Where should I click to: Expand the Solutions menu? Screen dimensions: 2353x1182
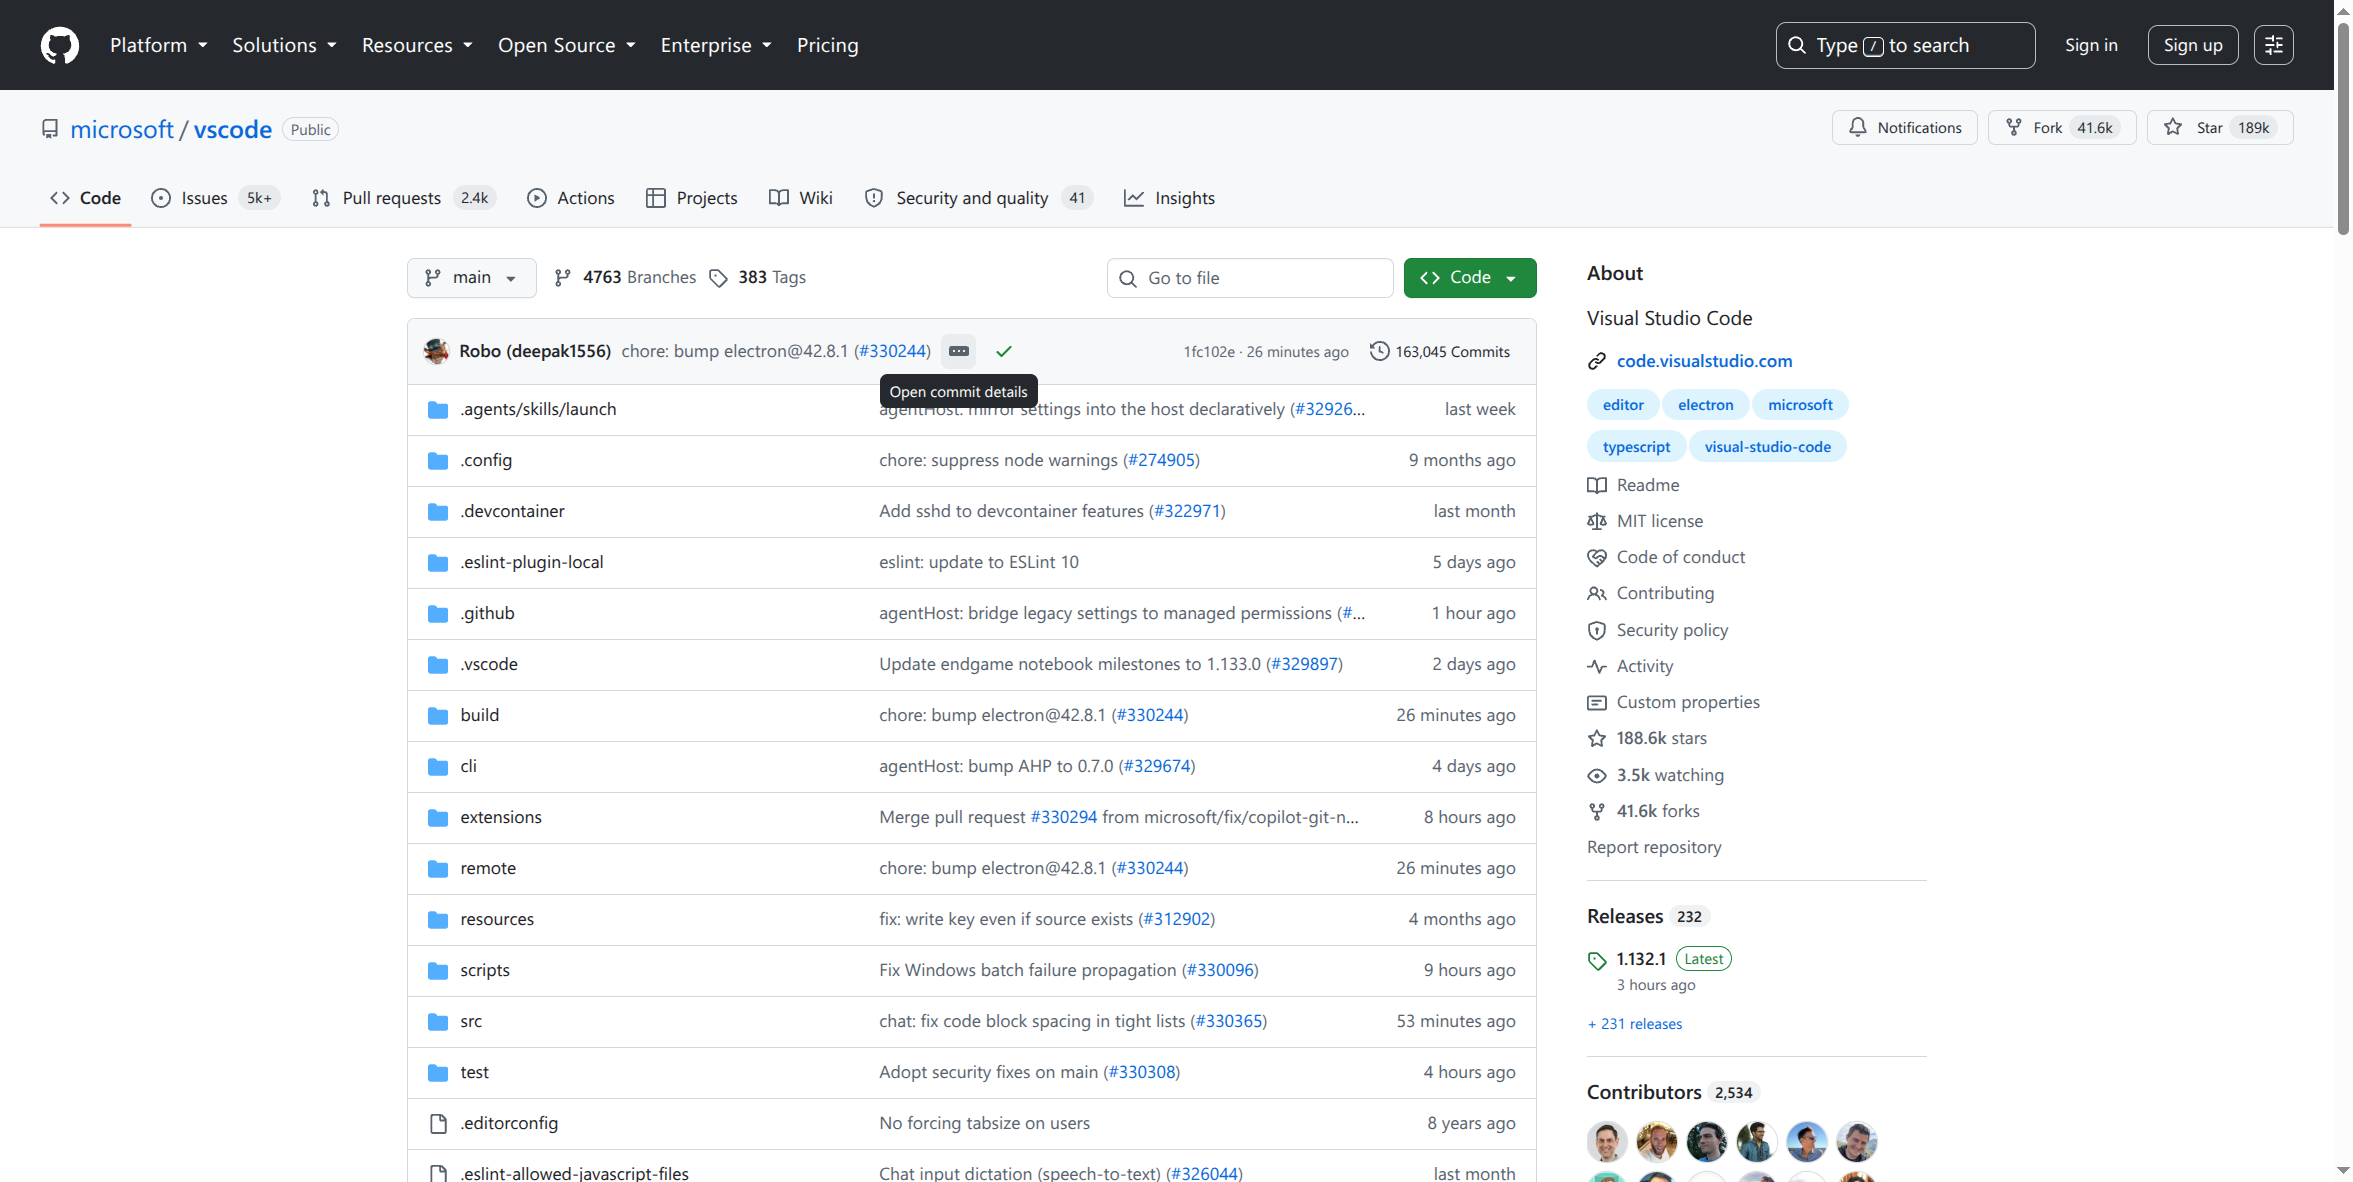click(x=284, y=45)
